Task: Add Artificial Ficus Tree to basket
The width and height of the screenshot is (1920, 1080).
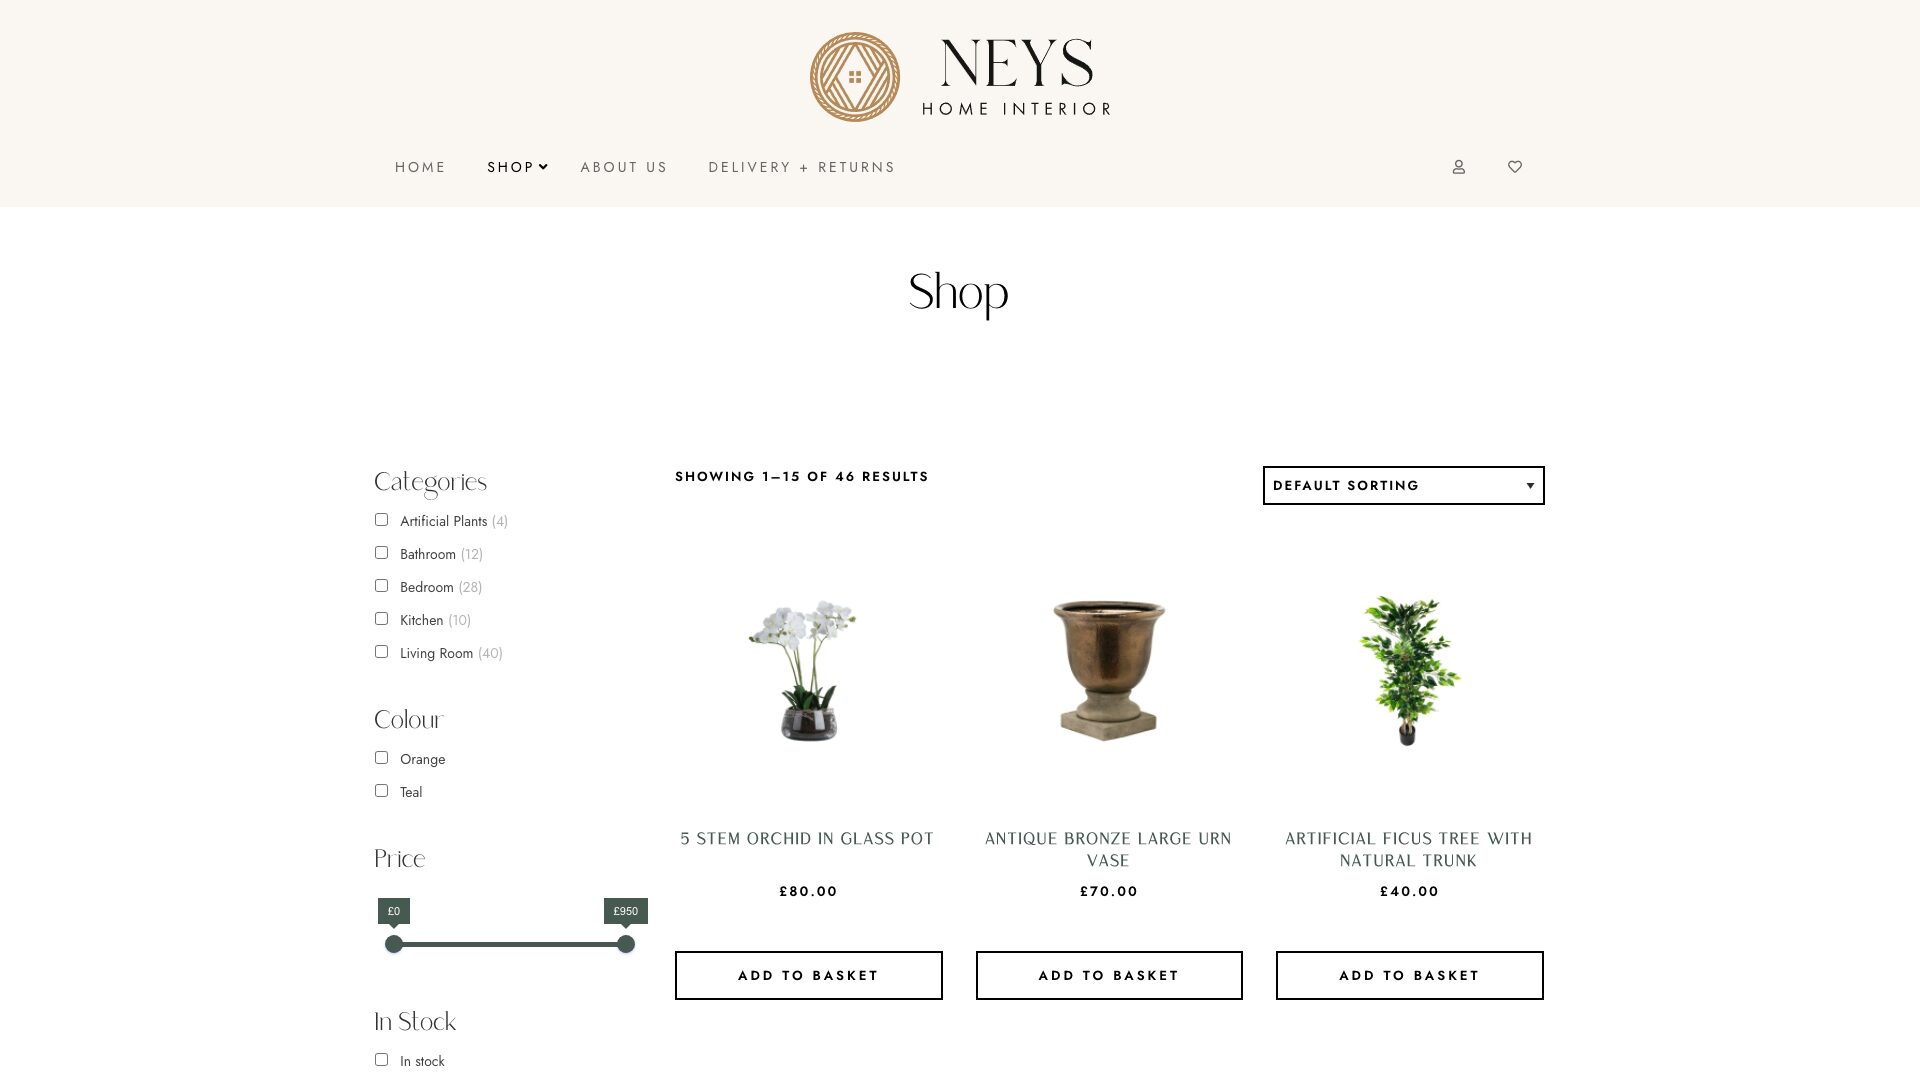Action: pyautogui.click(x=1409, y=975)
